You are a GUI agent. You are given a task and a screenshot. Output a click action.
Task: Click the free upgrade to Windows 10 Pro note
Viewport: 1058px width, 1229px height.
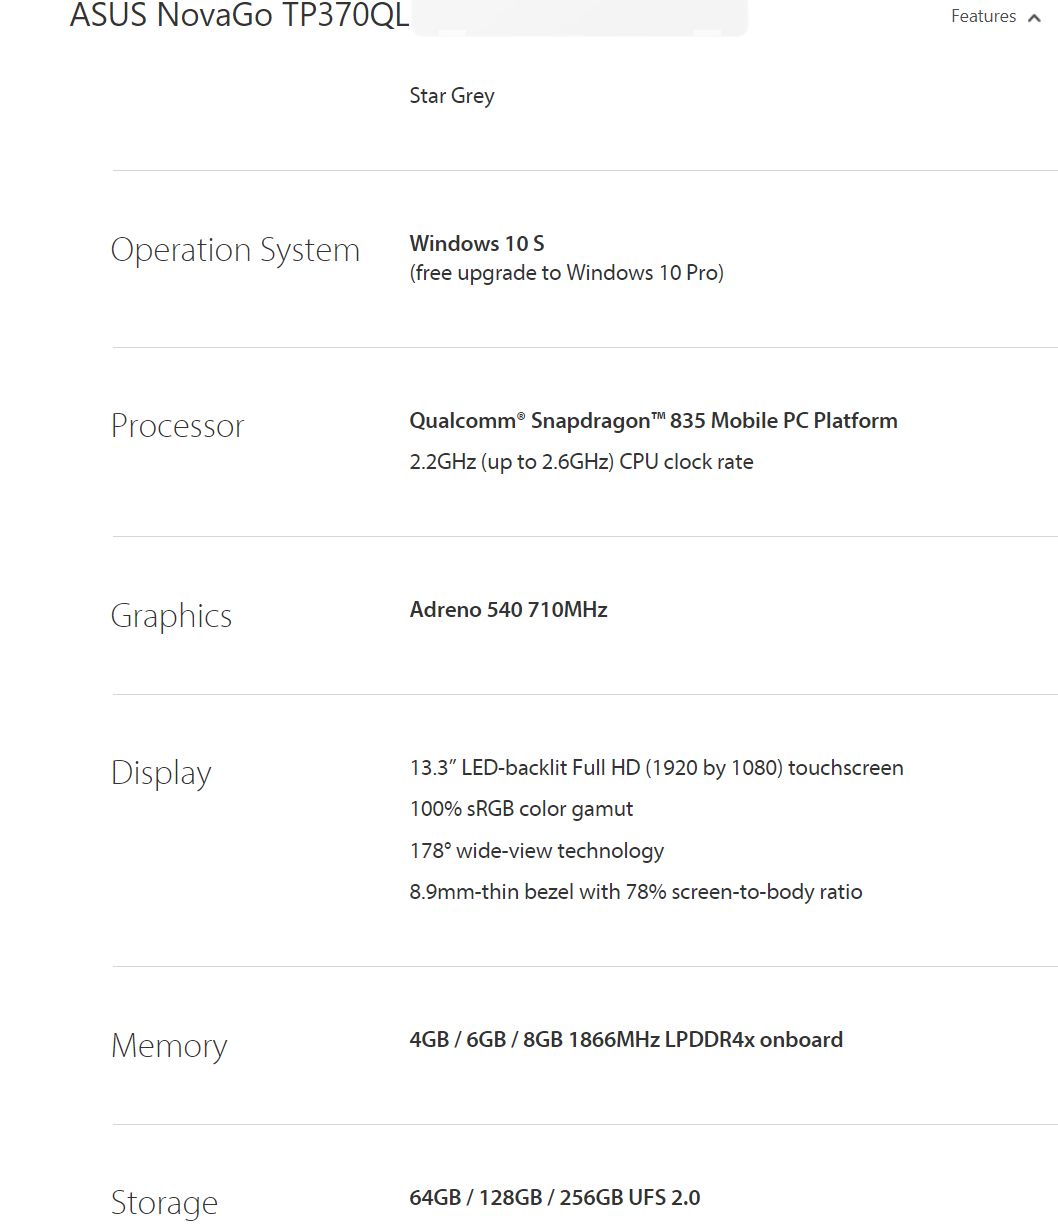(566, 273)
